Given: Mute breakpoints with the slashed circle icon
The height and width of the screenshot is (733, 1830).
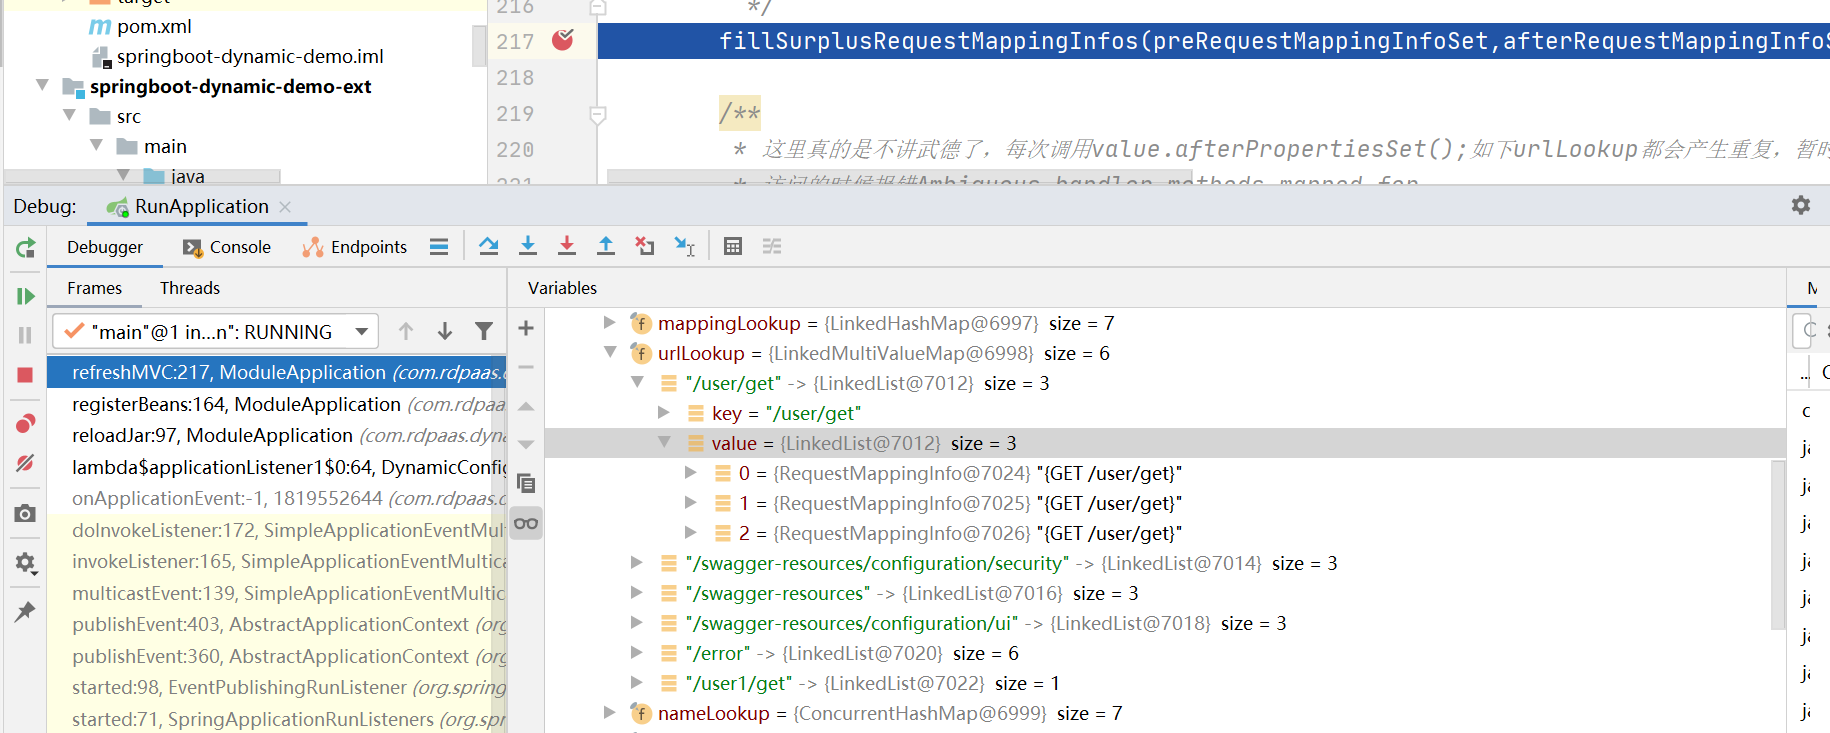Looking at the screenshot, I should coord(25,463).
